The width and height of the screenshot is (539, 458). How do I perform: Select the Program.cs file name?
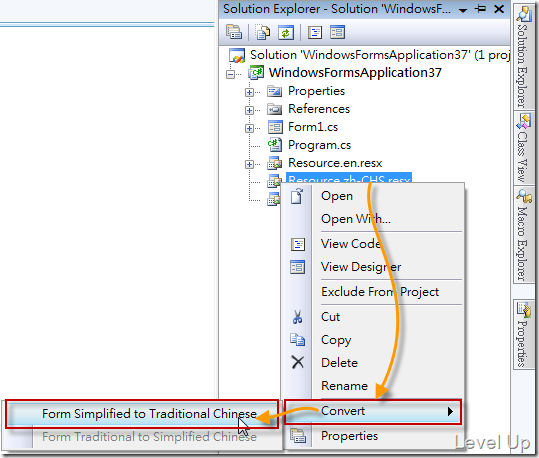click(319, 145)
